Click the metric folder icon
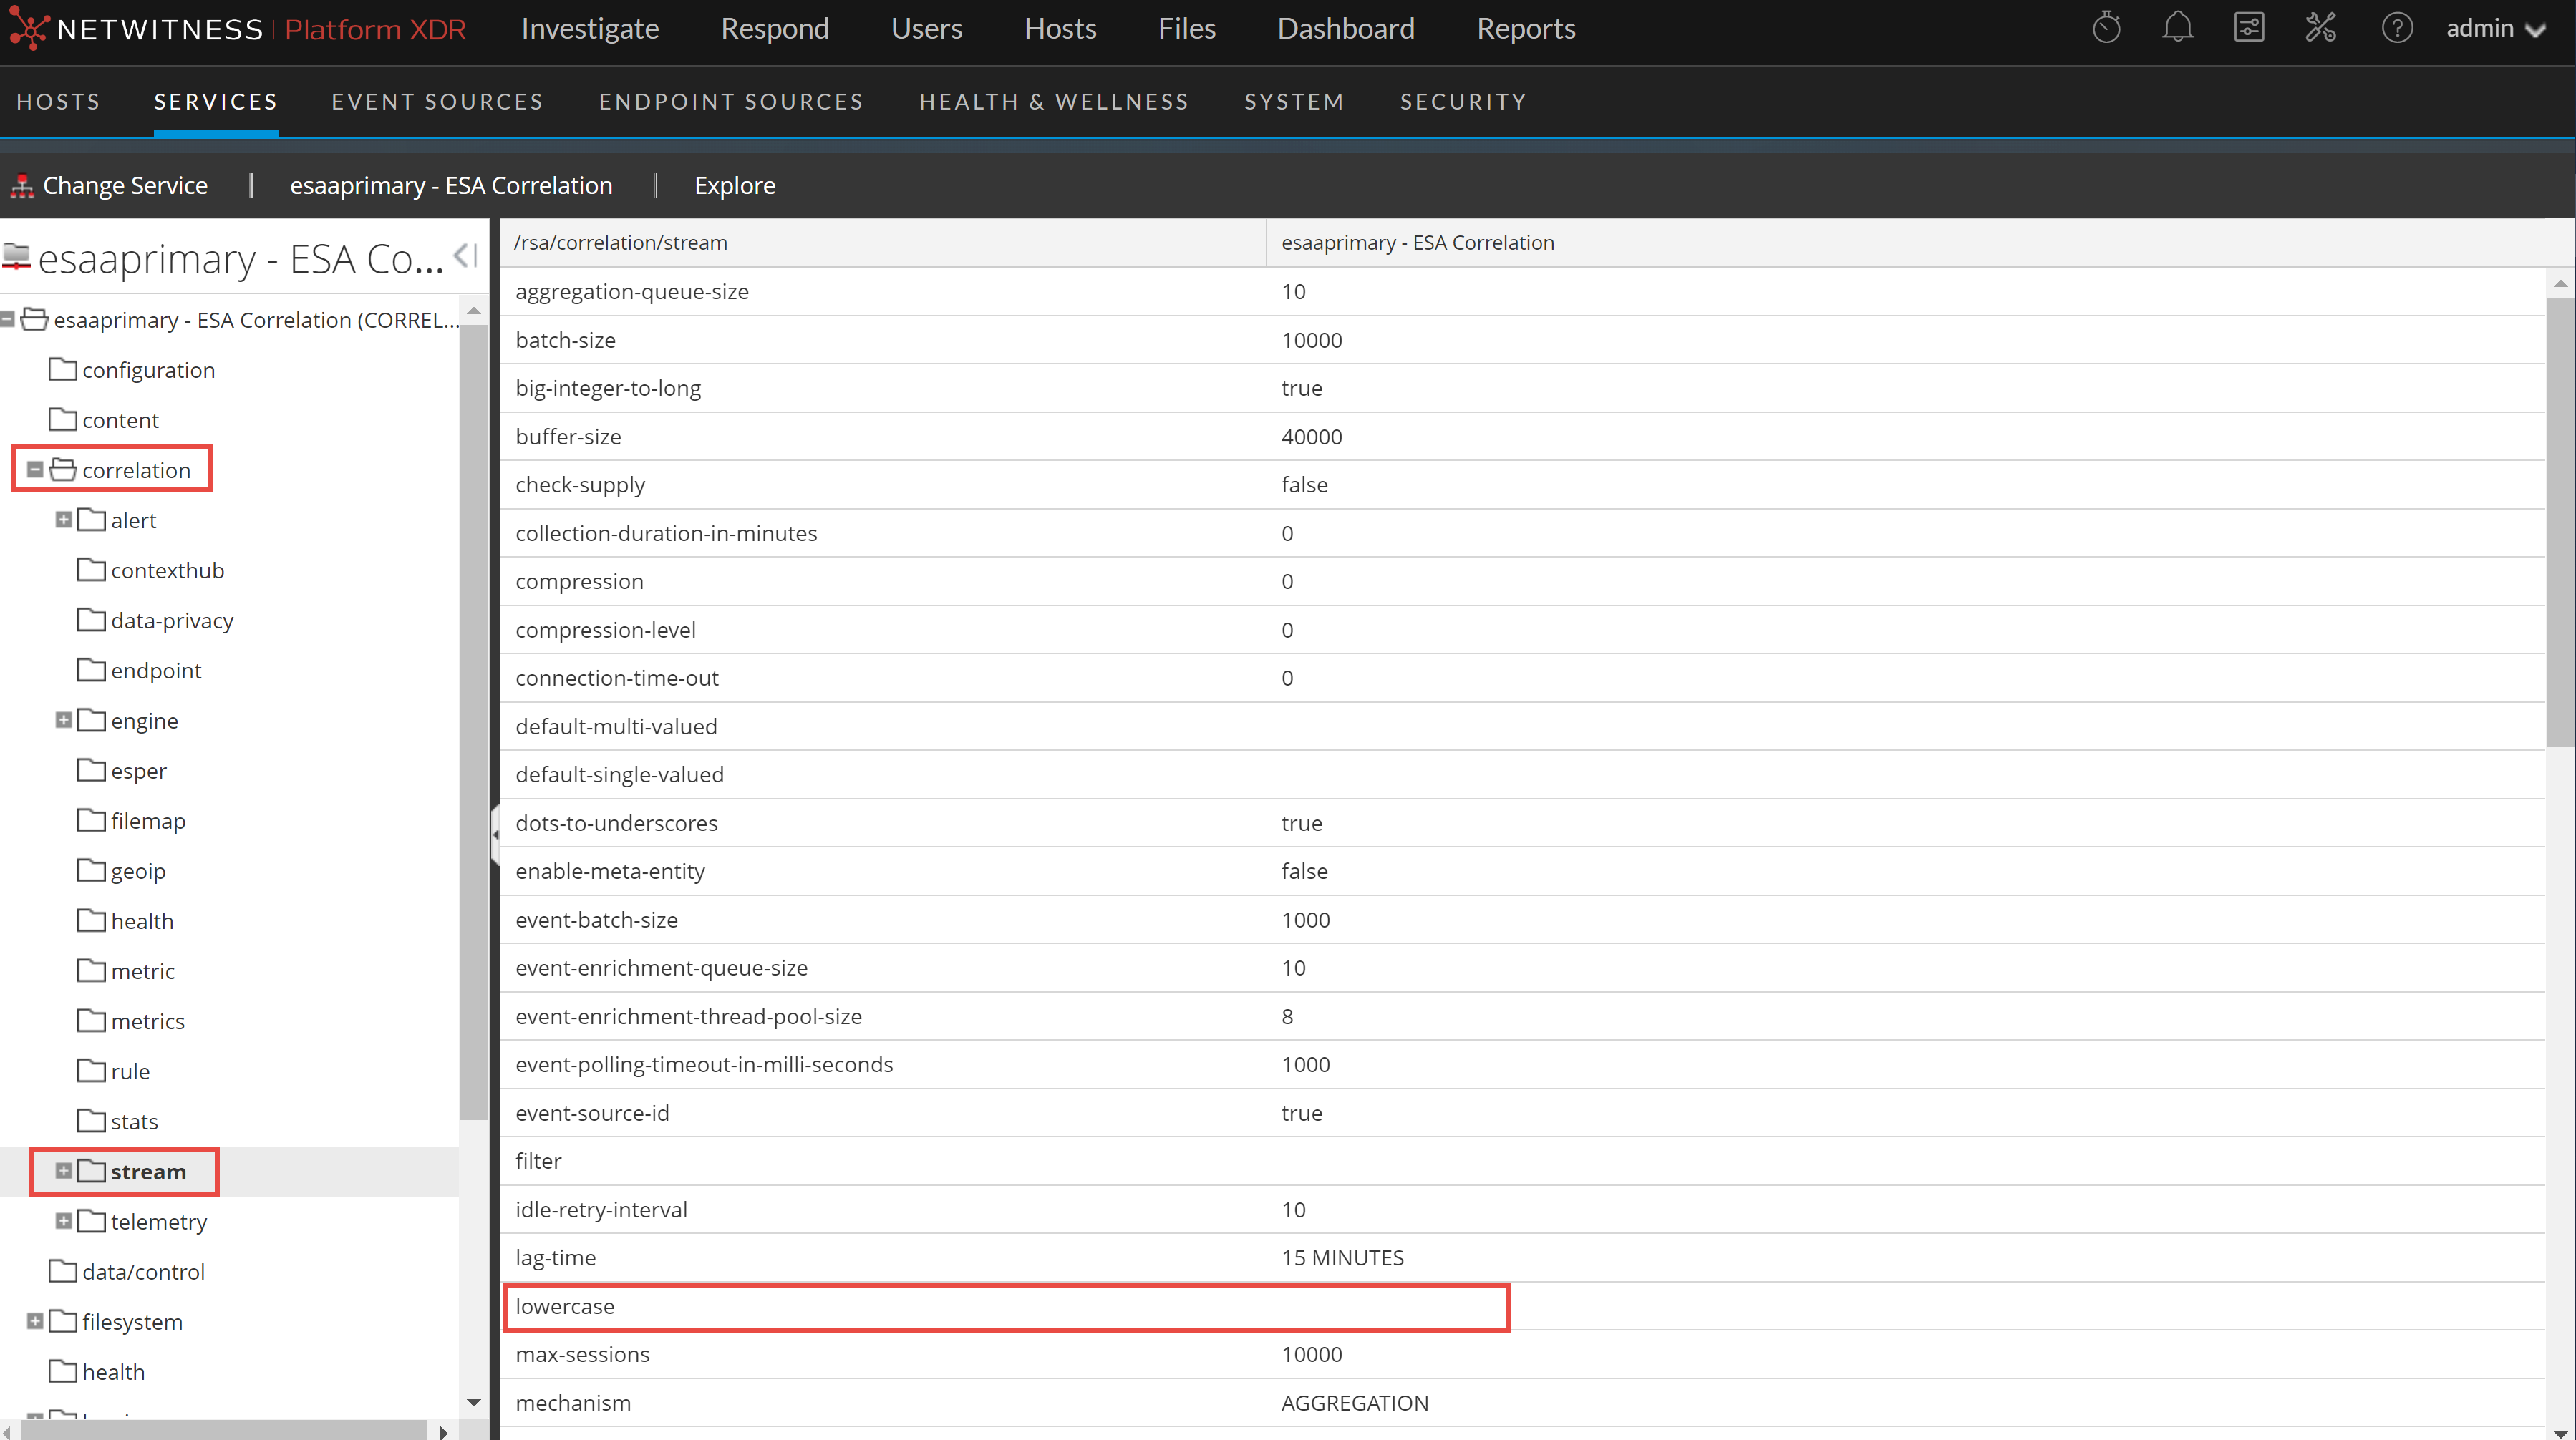Image resolution: width=2576 pixels, height=1440 pixels. (92, 970)
